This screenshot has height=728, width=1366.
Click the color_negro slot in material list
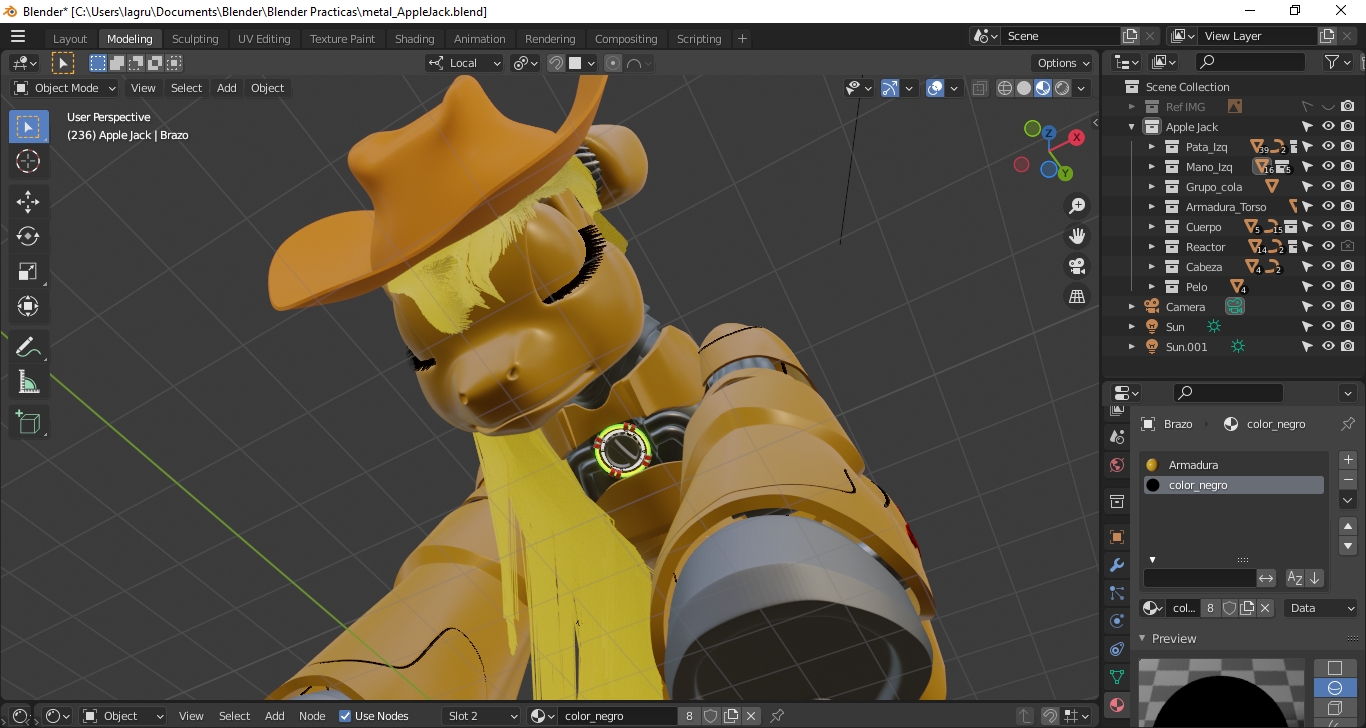pyautogui.click(x=1234, y=485)
